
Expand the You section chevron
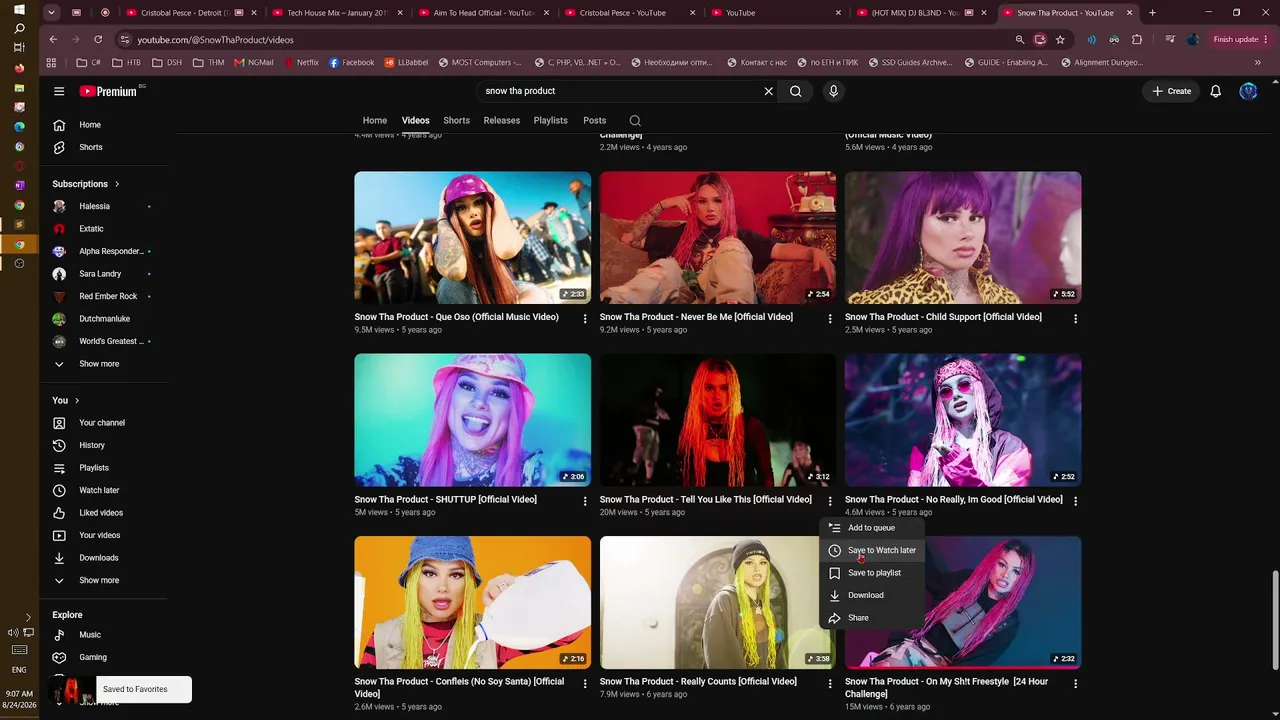[x=76, y=401]
